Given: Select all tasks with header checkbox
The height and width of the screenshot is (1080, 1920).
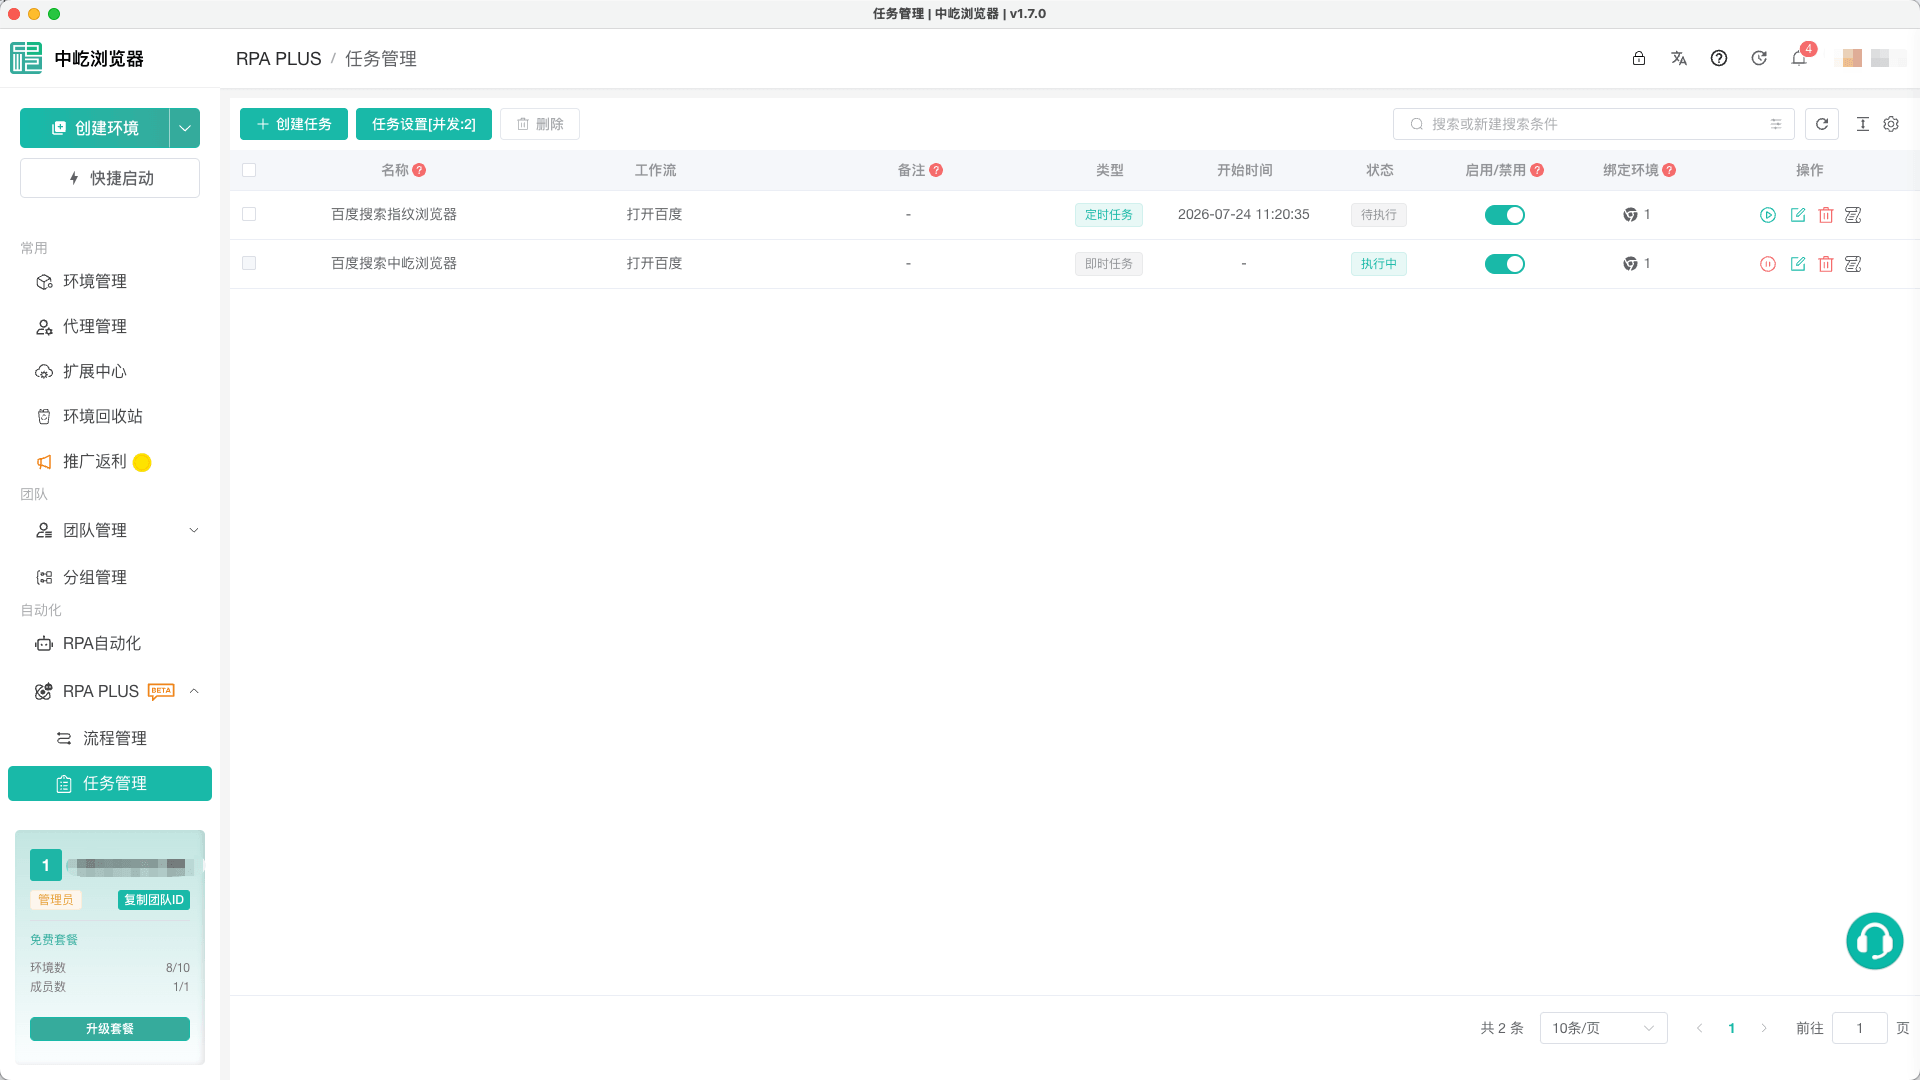Looking at the screenshot, I should point(249,170).
